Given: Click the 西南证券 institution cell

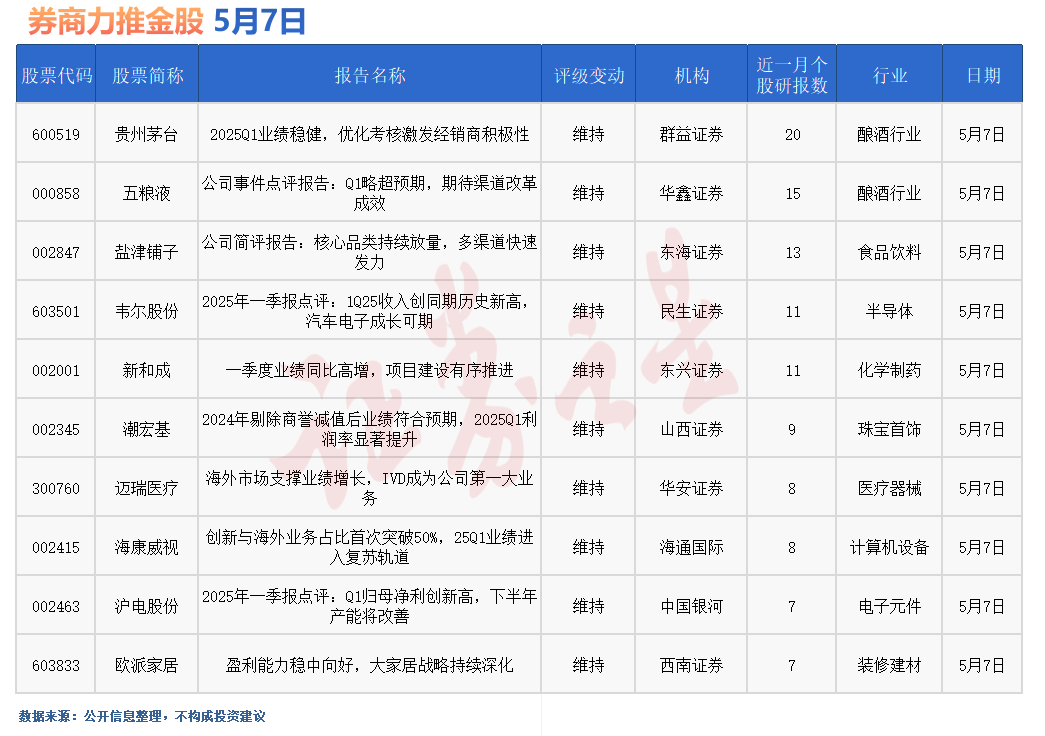Looking at the screenshot, I should coord(692,666).
